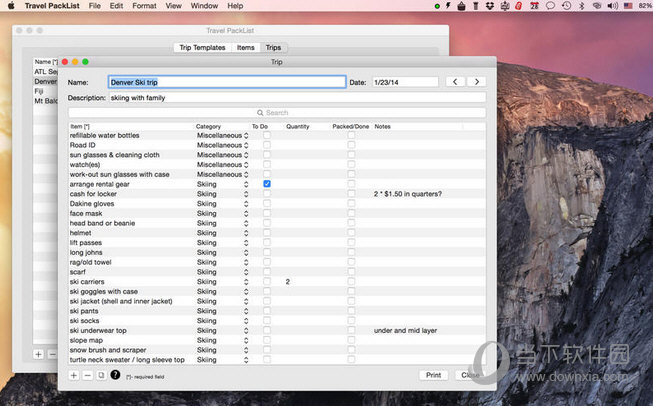
Task: Switch to Trip Templates tab
Action: (202, 47)
